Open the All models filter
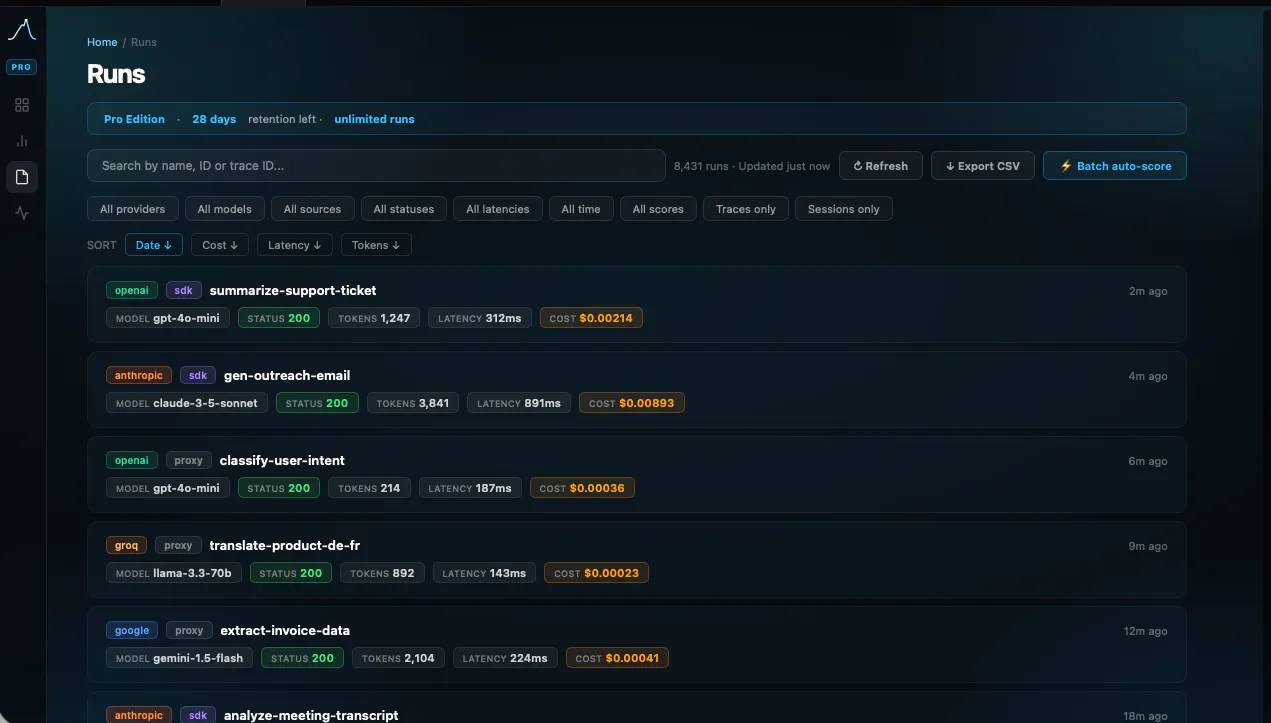The image size is (1271, 723). (225, 209)
